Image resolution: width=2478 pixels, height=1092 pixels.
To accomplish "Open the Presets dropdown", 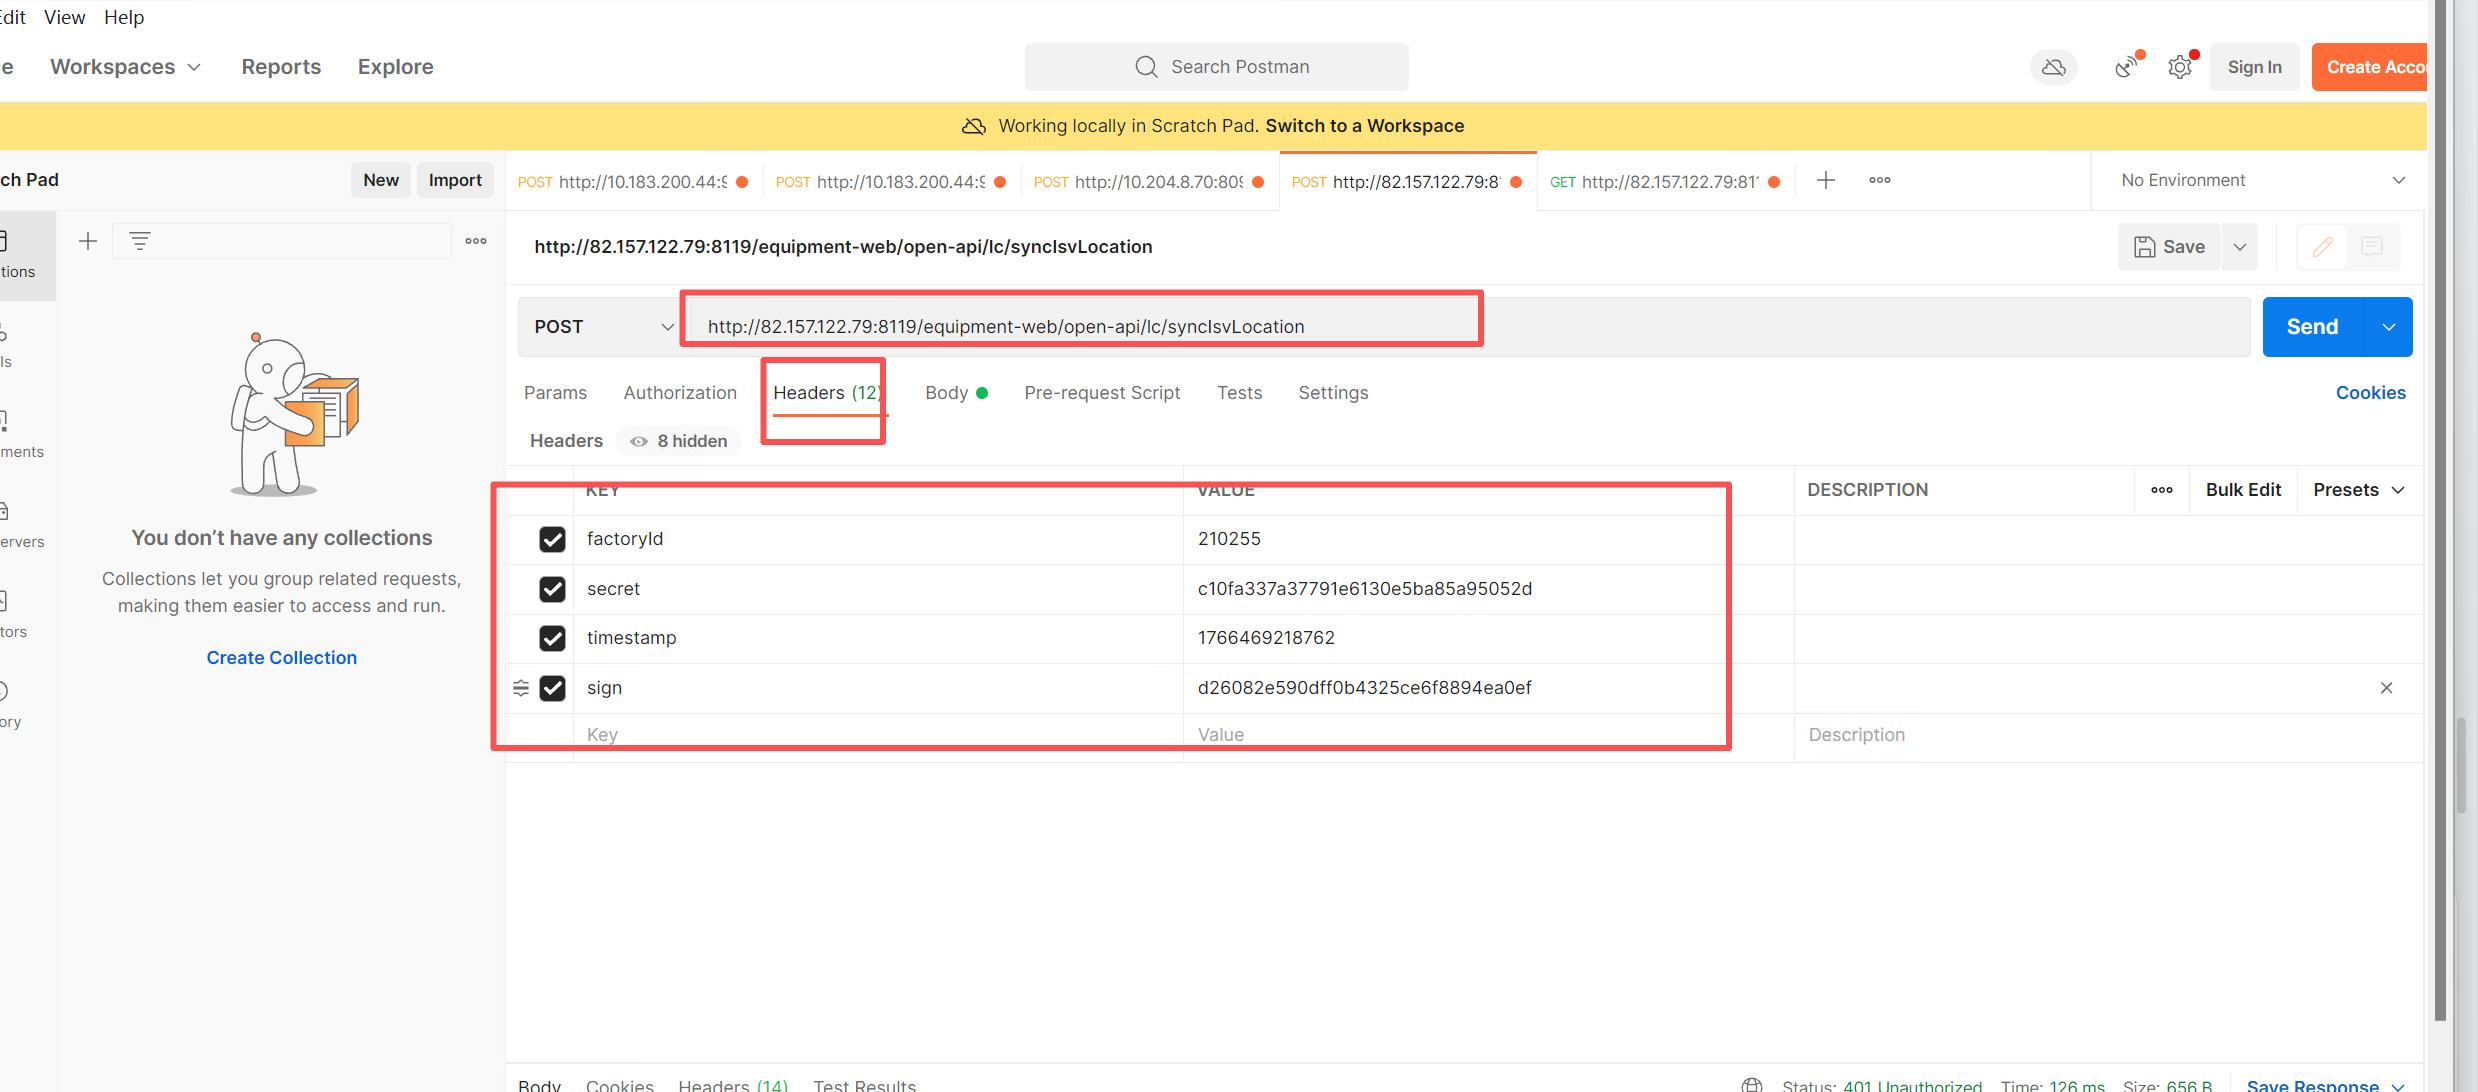I will coord(2359,490).
